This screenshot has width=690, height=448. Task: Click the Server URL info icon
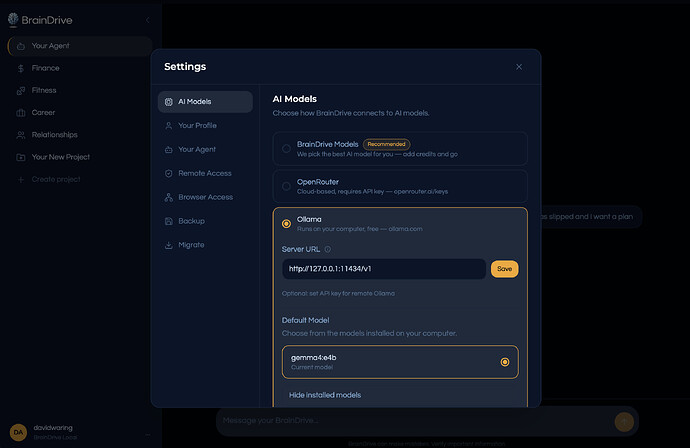[328, 250]
